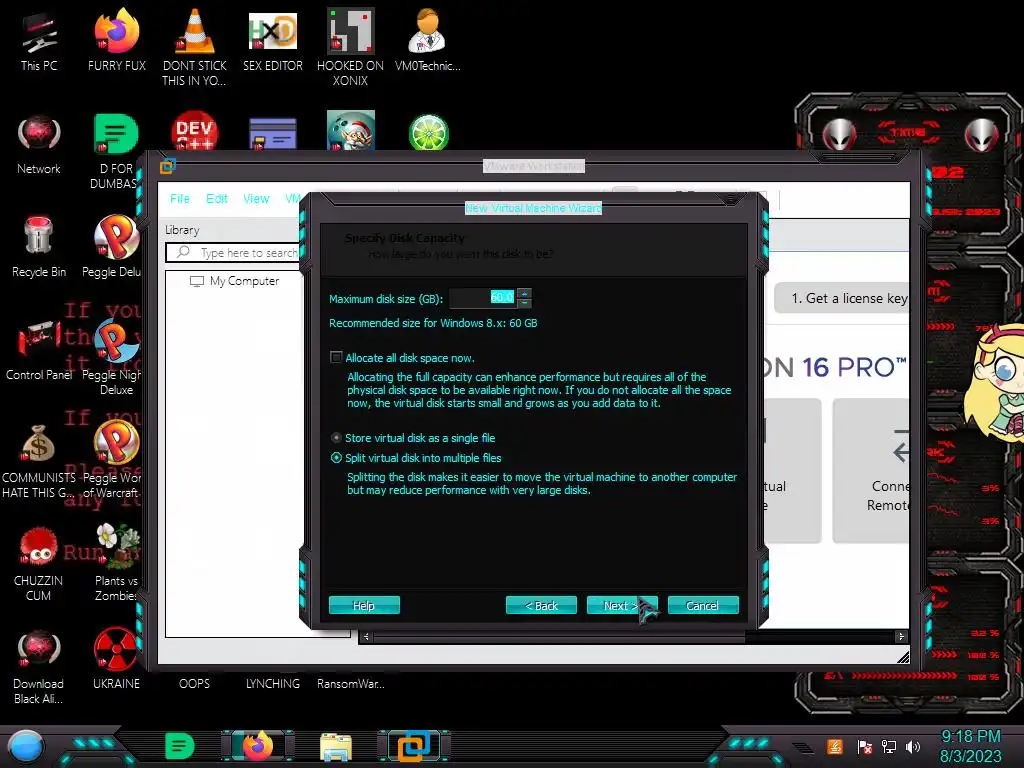
Task: Click the VMware logo in title bar
Action: (x=168, y=166)
